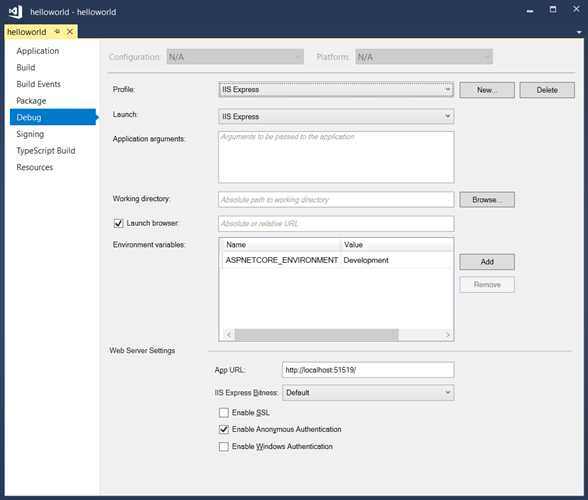Image resolution: width=588 pixels, height=500 pixels.
Task: Select the ASPNETCORE_ENVIRONMENT name cell
Action: point(282,260)
